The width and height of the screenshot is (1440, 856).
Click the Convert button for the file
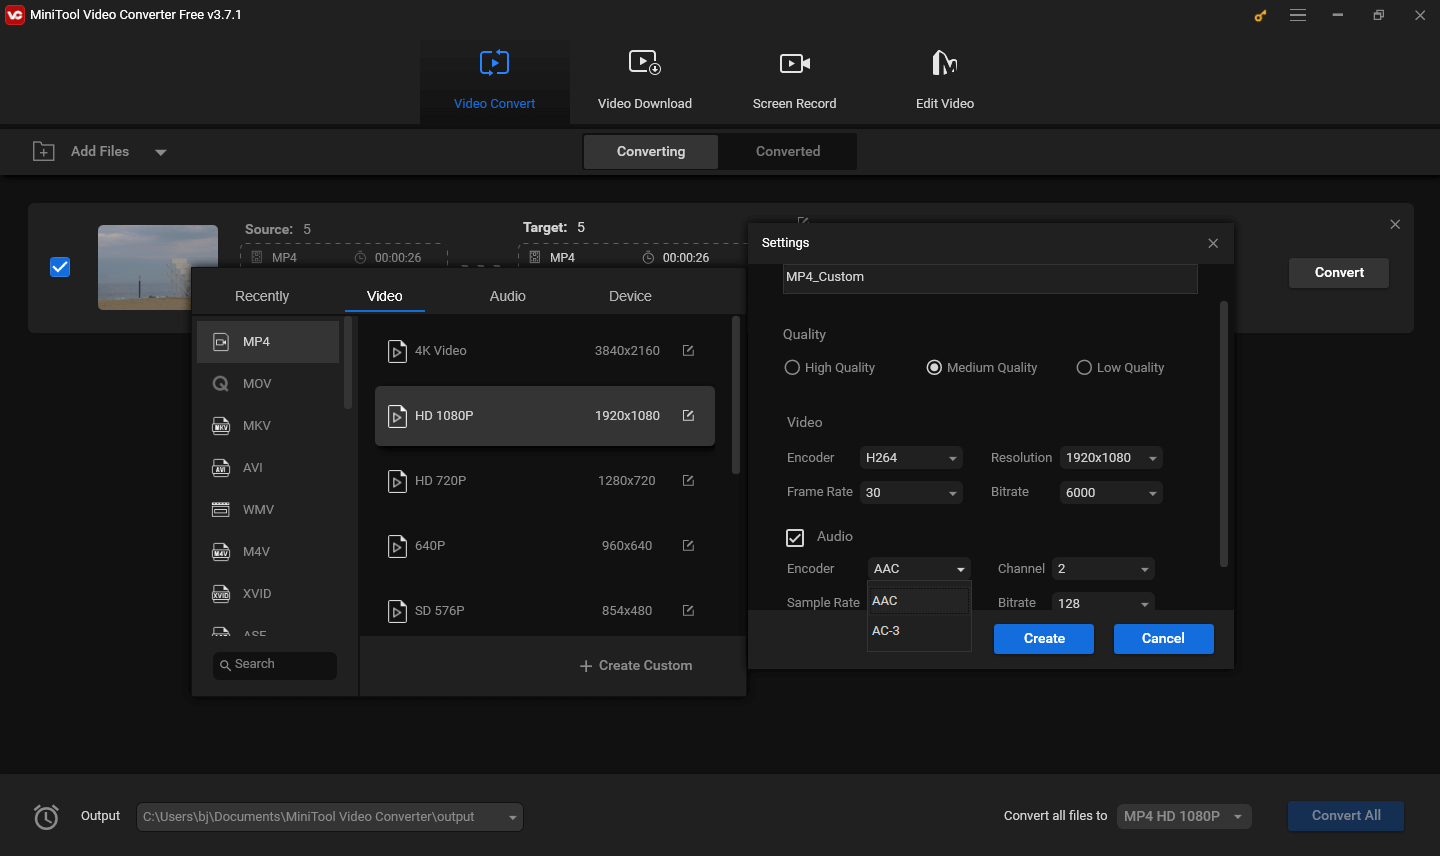pos(1339,273)
